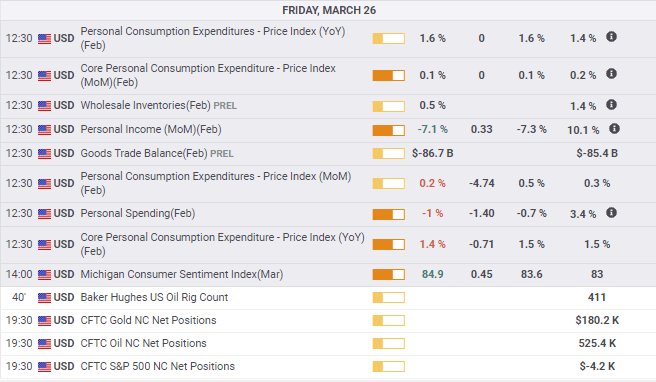Click volatility bar for Personal Income MoM
Image resolution: width=656 pixels, height=382 pixels.
click(389, 131)
